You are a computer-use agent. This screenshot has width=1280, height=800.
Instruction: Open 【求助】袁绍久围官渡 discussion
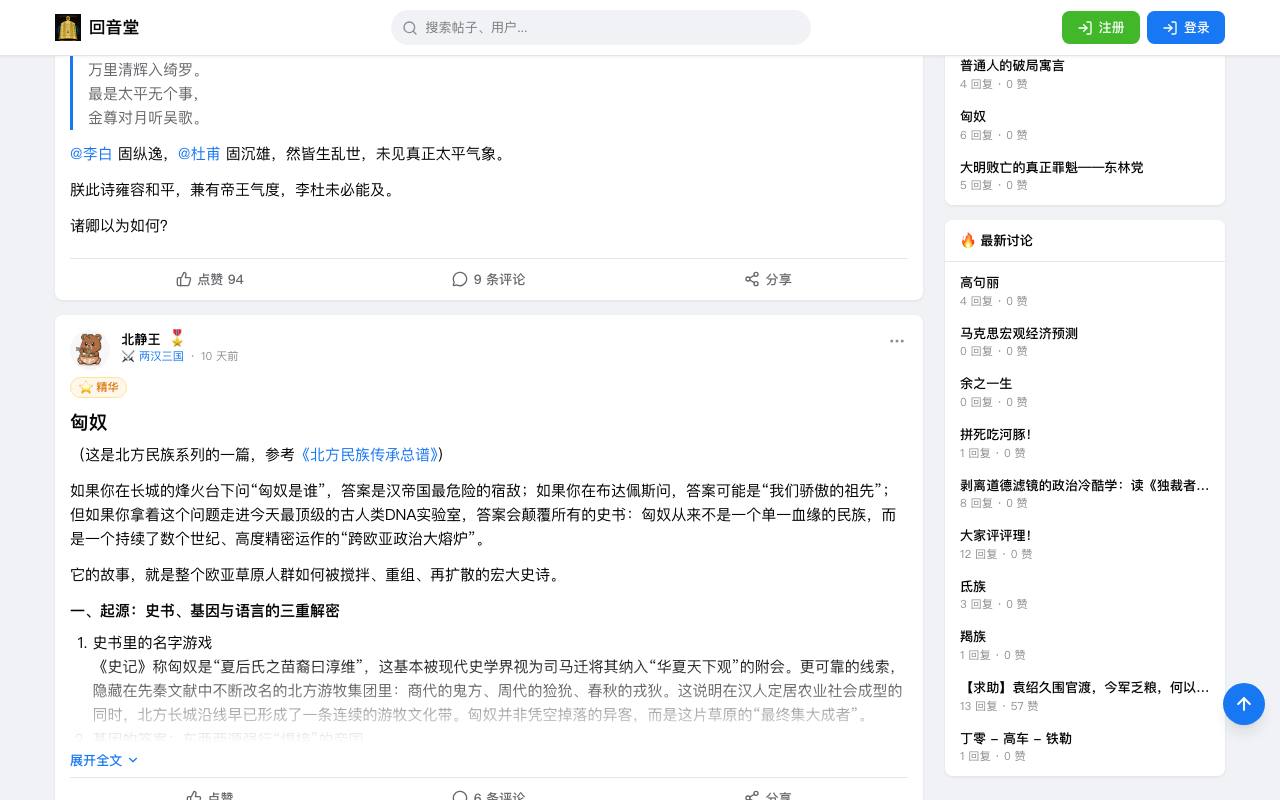point(1085,688)
